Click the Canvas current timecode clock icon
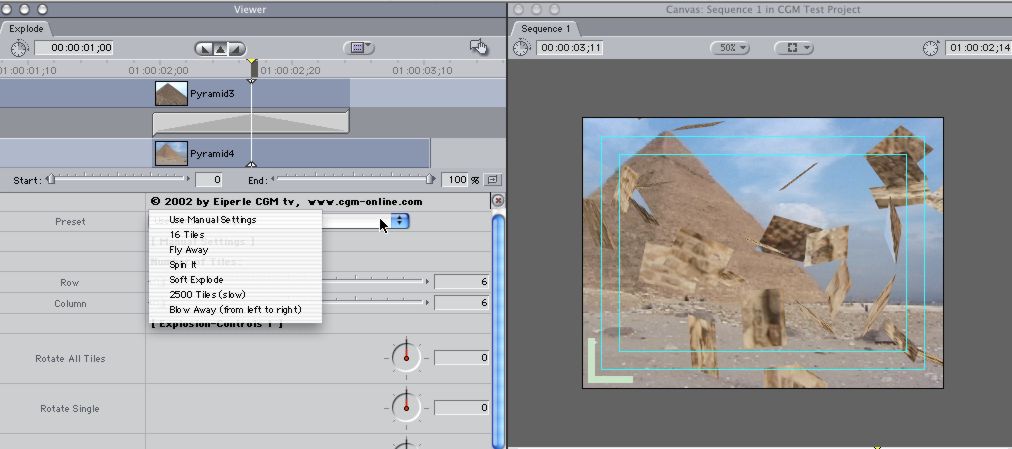Screen dimensions: 1012x449 931,48
